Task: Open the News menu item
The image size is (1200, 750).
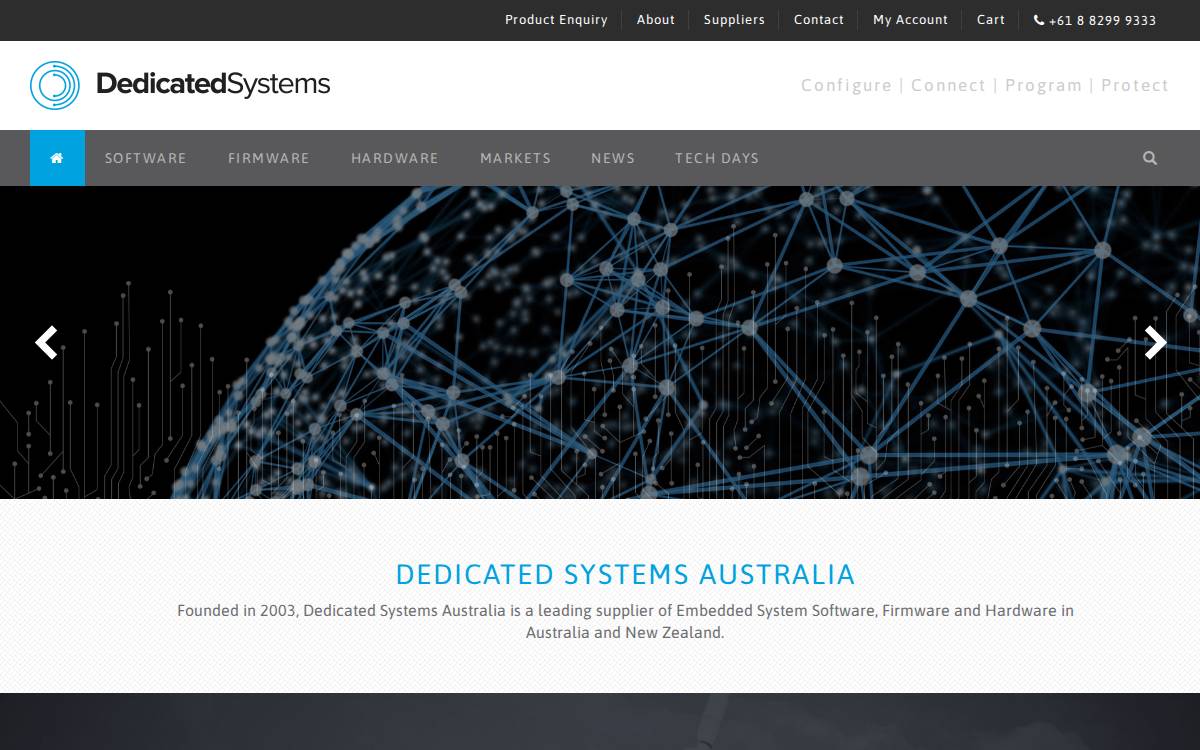Action: tap(613, 158)
